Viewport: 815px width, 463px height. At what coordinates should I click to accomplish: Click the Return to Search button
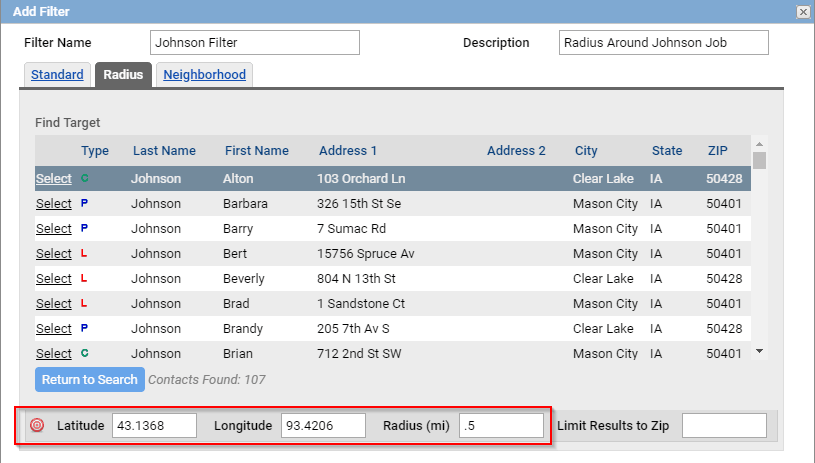(x=90, y=379)
